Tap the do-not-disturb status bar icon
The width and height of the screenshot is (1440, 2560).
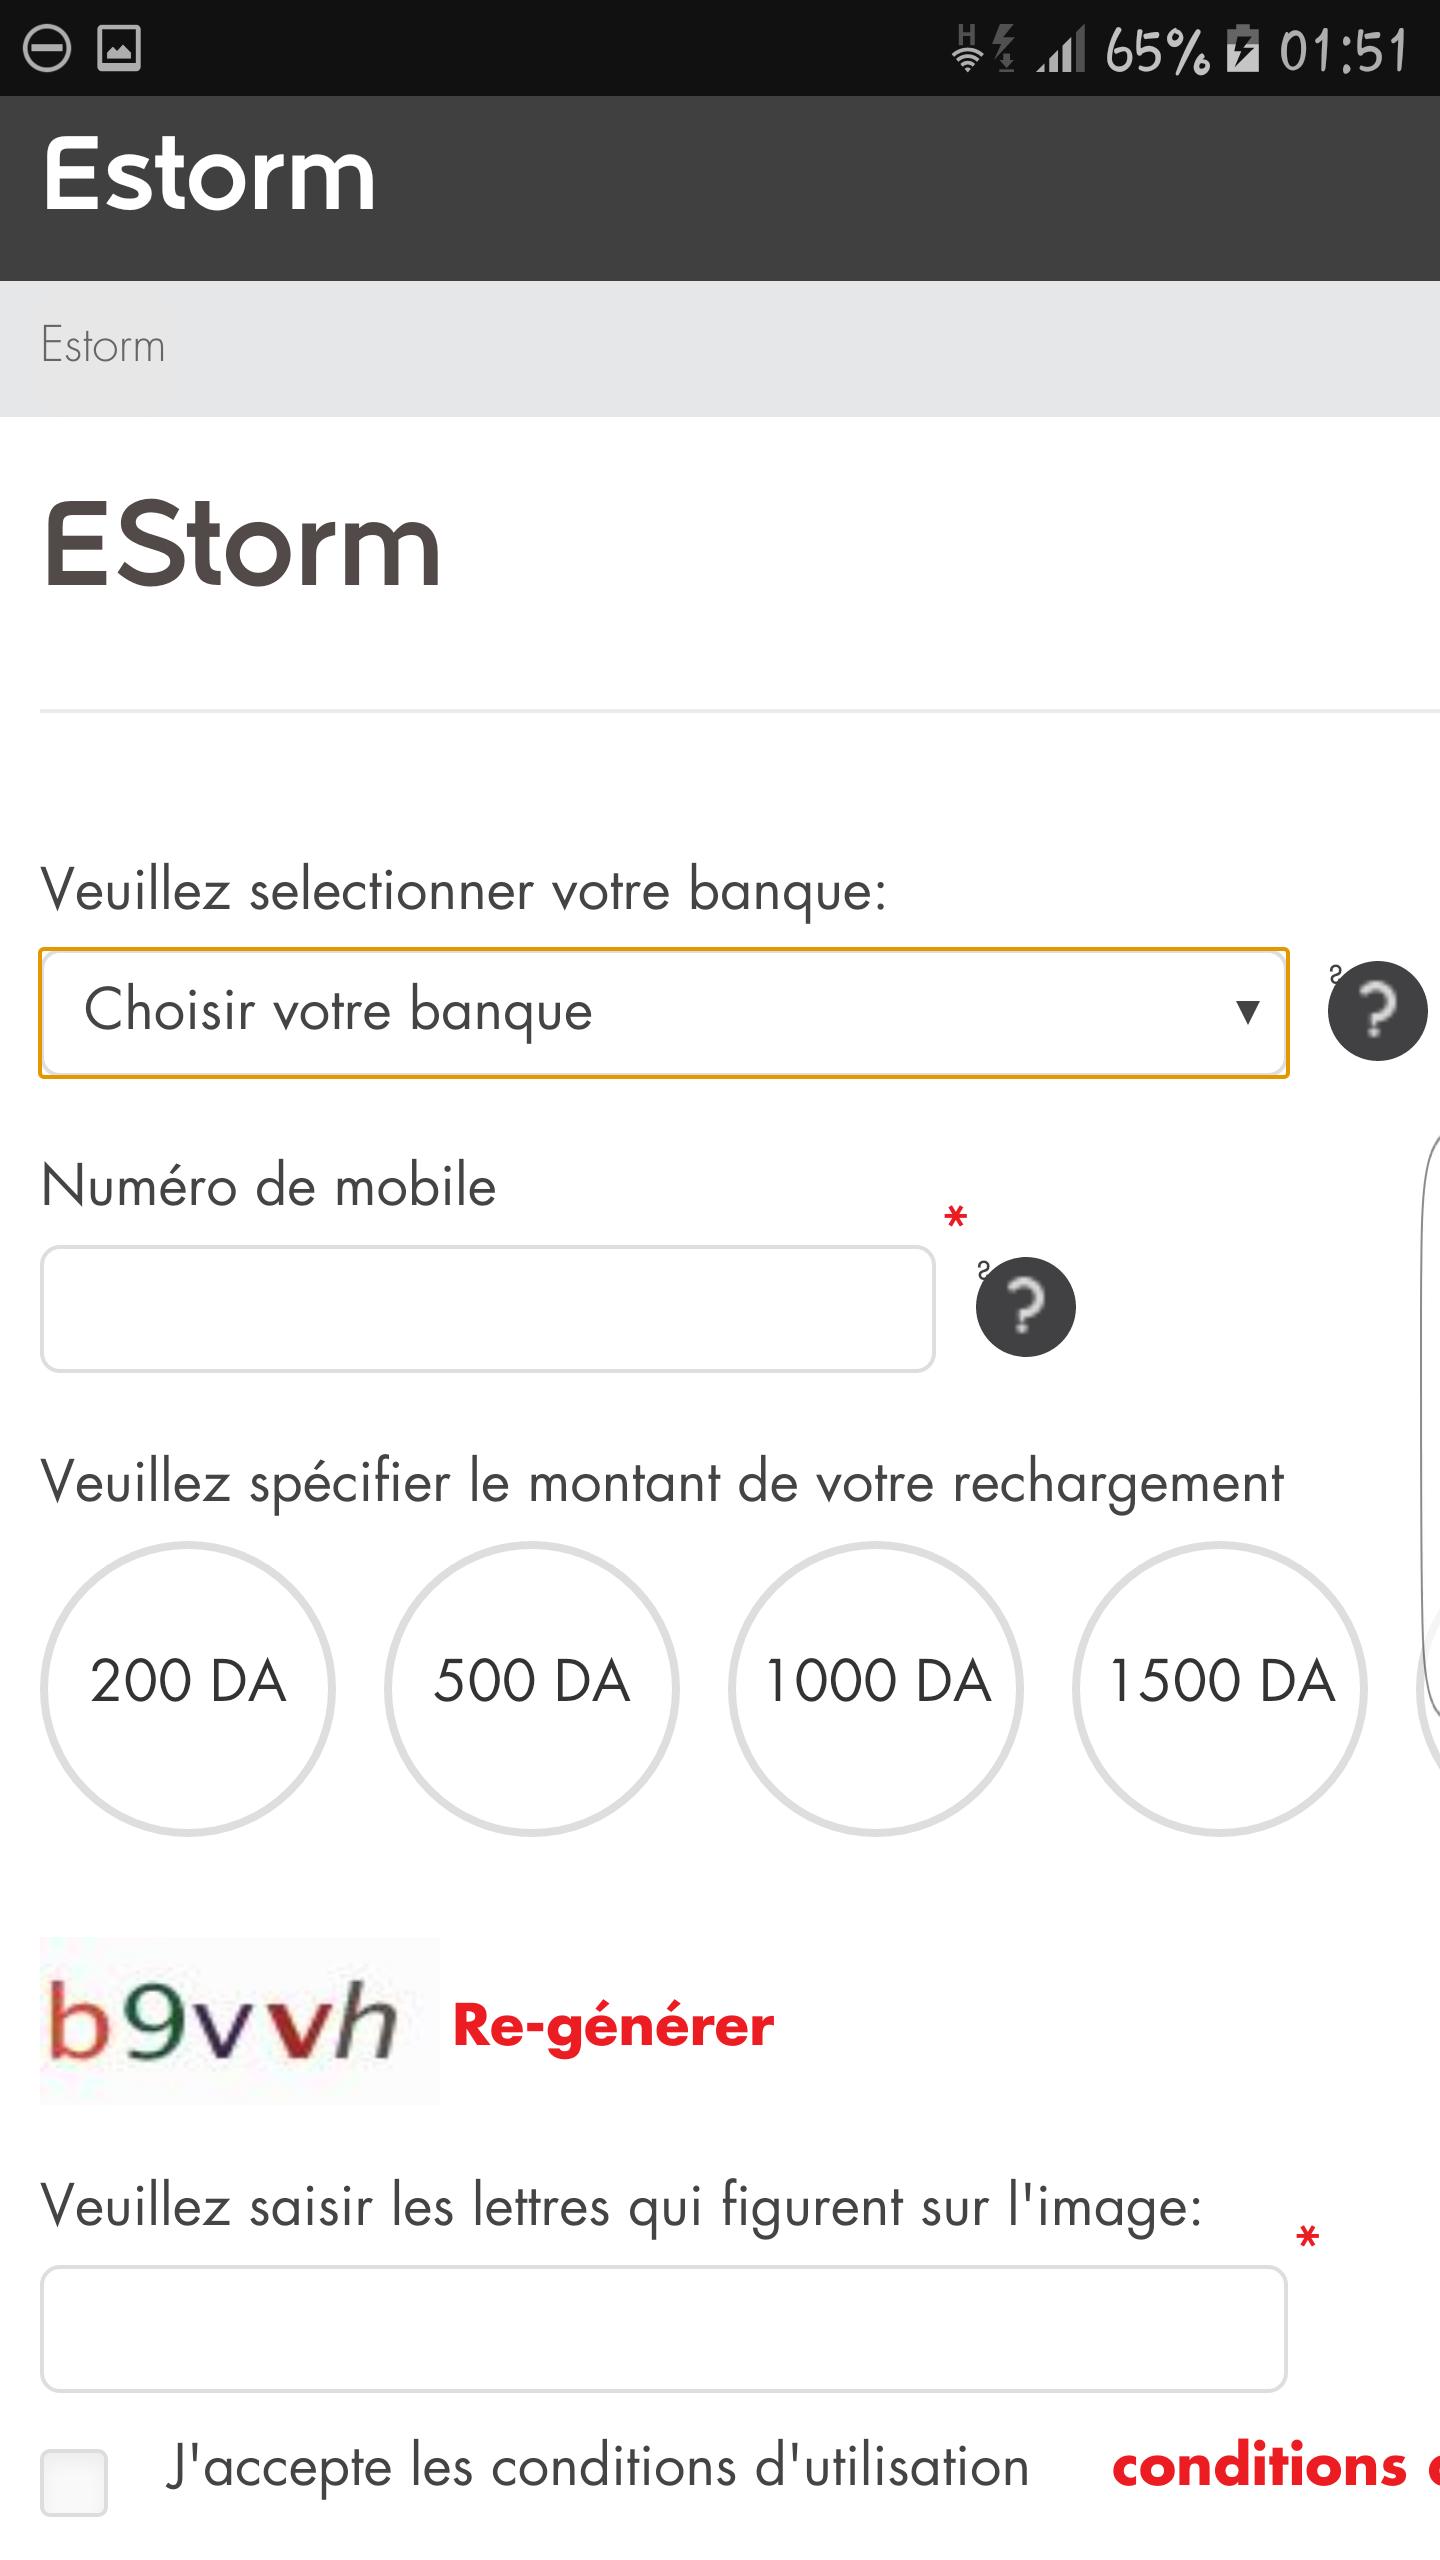coord(46,48)
